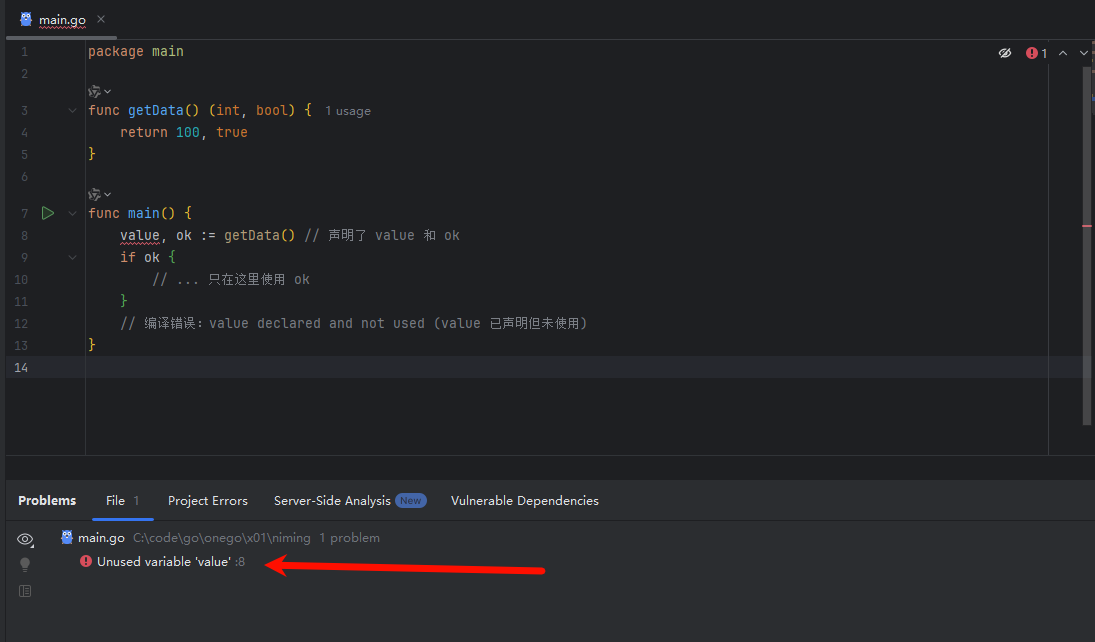The image size is (1095, 642).
Task: Click the lightbulb quick-fix icon in Problems panel
Action: click(x=25, y=564)
